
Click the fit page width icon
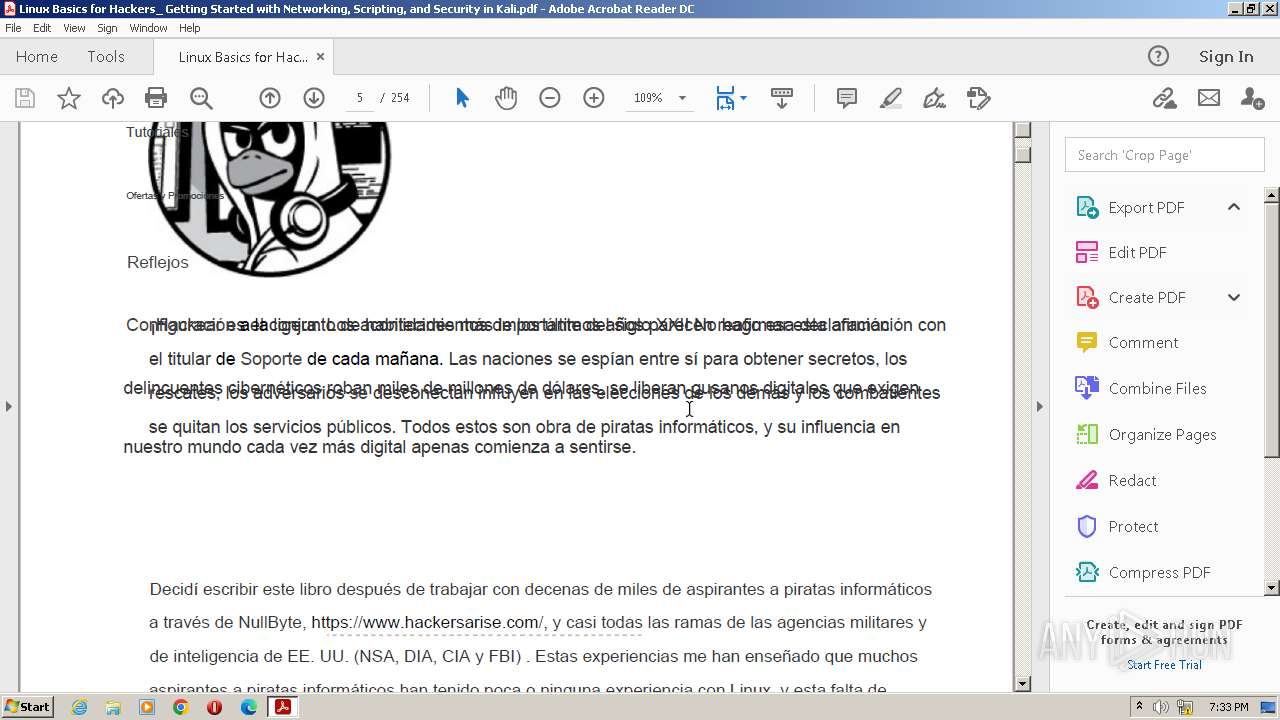click(x=725, y=98)
